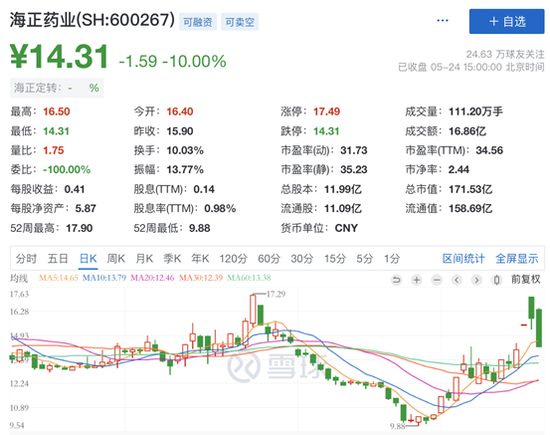Click the 货币单位 CNY value
This screenshot has width=550, height=435.
(x=346, y=228)
